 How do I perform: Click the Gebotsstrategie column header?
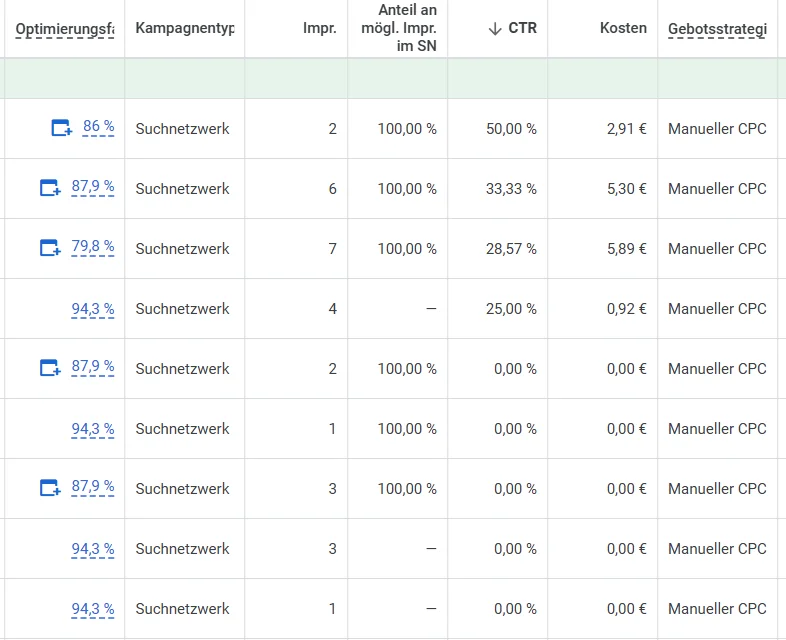[x=717, y=29]
